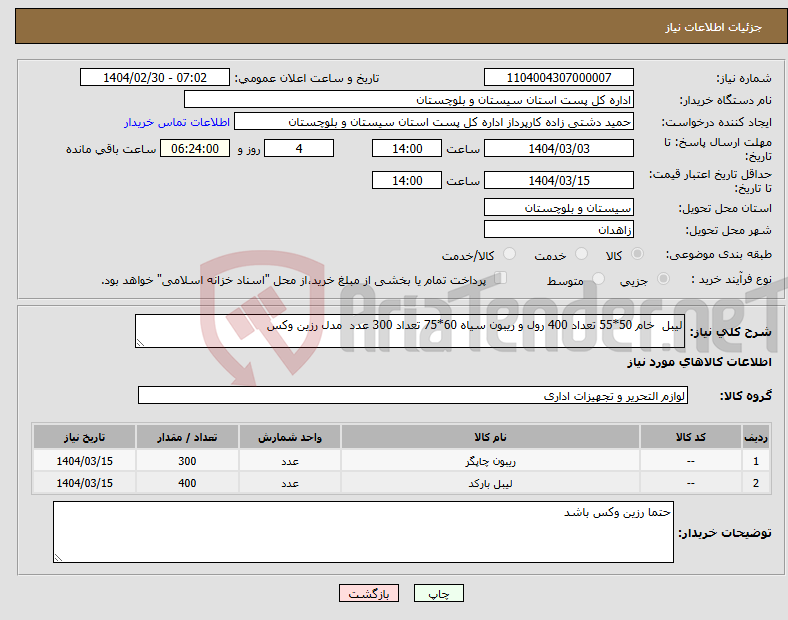Click the تعداد / مقدار column header
788x620 pixels.
click(187, 437)
